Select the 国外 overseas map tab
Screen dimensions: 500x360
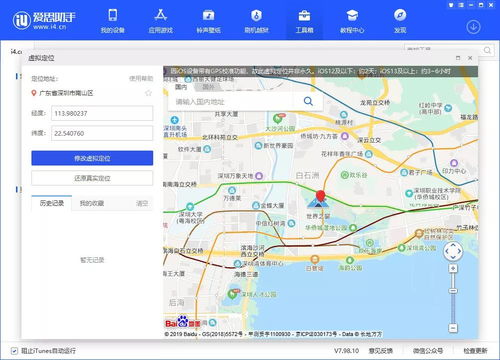[209, 87]
